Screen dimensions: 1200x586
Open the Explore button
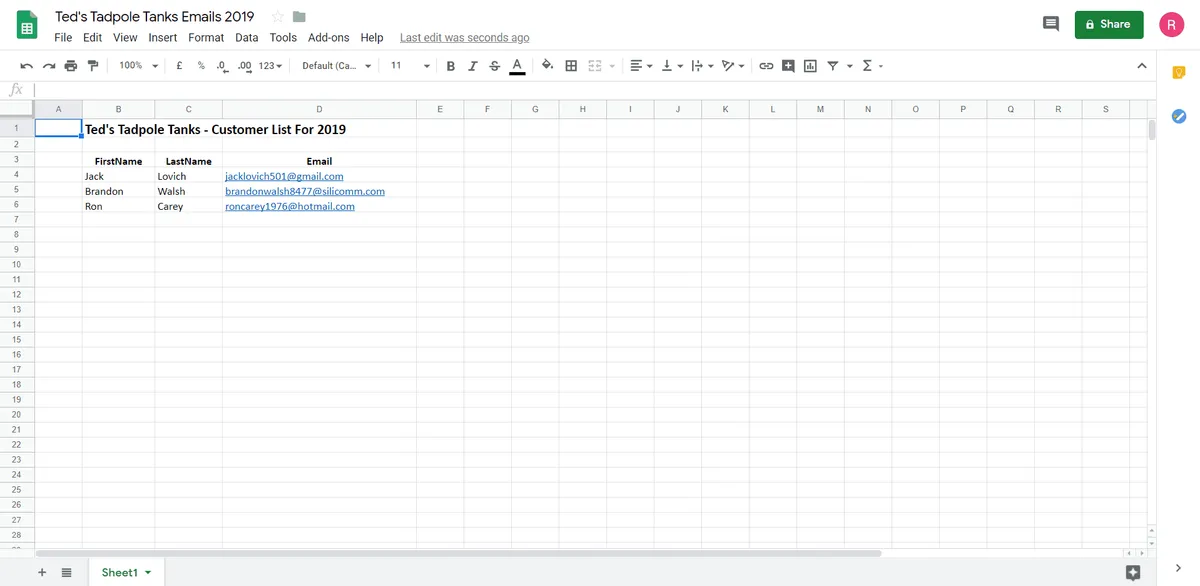(x=1133, y=572)
